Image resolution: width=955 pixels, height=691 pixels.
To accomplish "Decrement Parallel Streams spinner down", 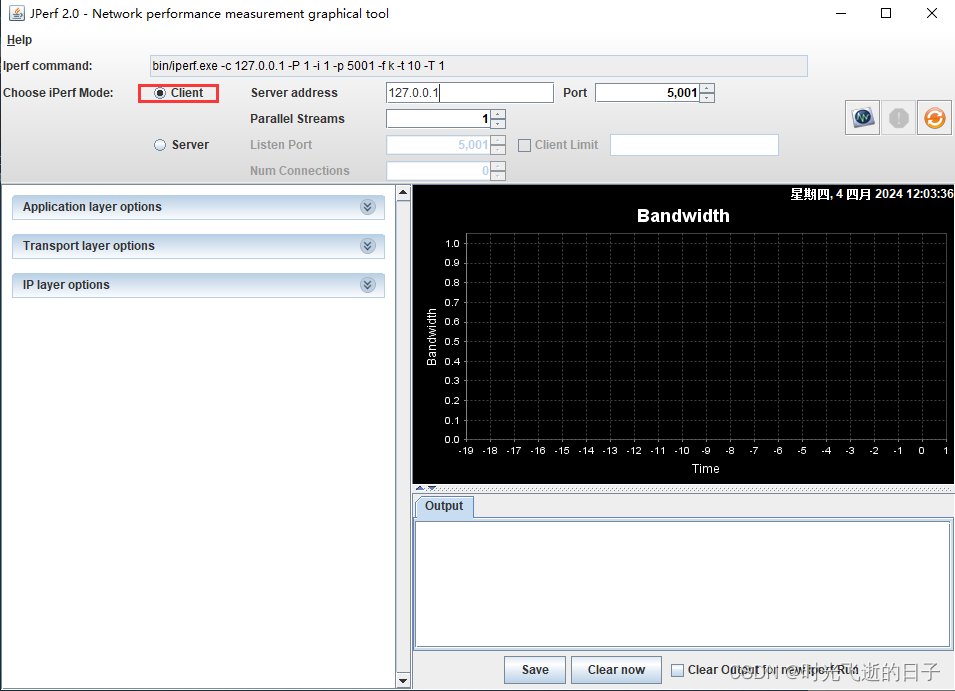I will [x=498, y=124].
